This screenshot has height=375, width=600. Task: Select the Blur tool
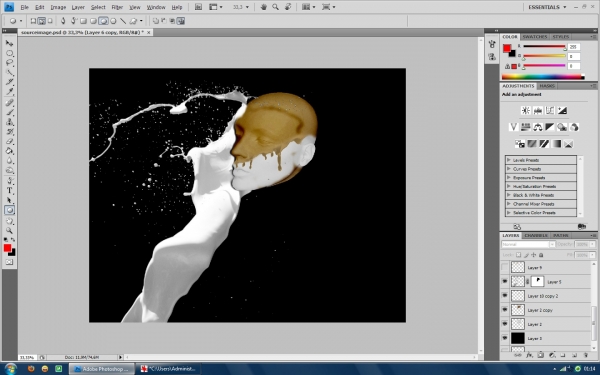[10, 161]
